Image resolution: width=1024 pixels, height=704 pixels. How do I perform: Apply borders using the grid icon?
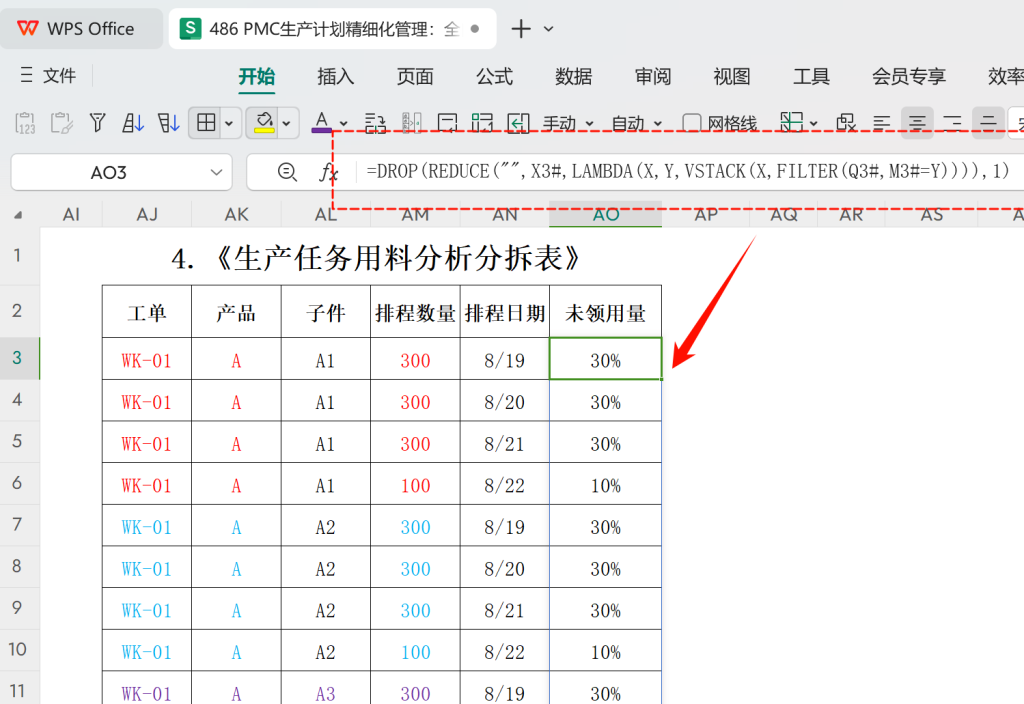(x=206, y=123)
